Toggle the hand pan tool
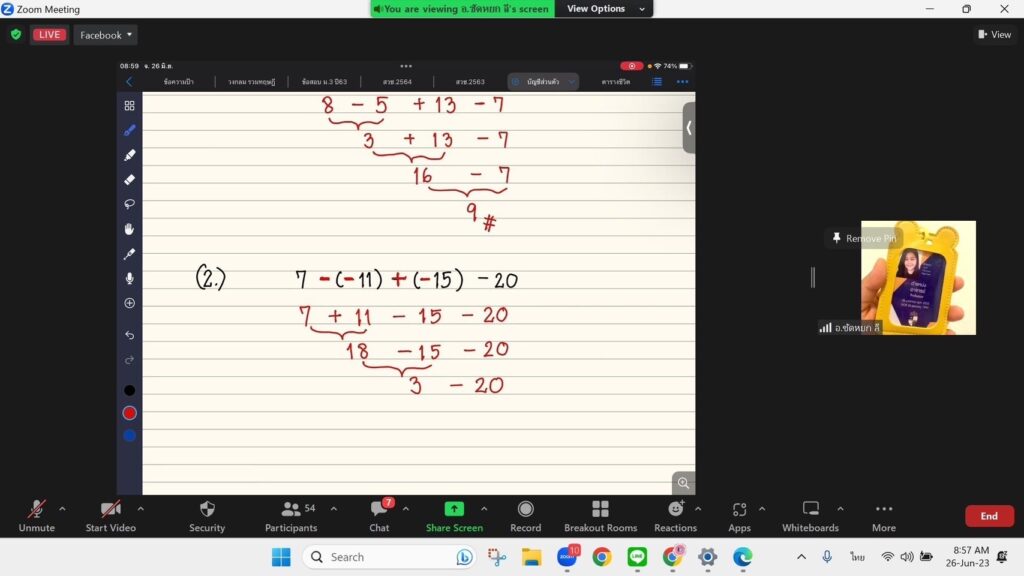Image resolution: width=1024 pixels, height=576 pixels. pos(129,229)
